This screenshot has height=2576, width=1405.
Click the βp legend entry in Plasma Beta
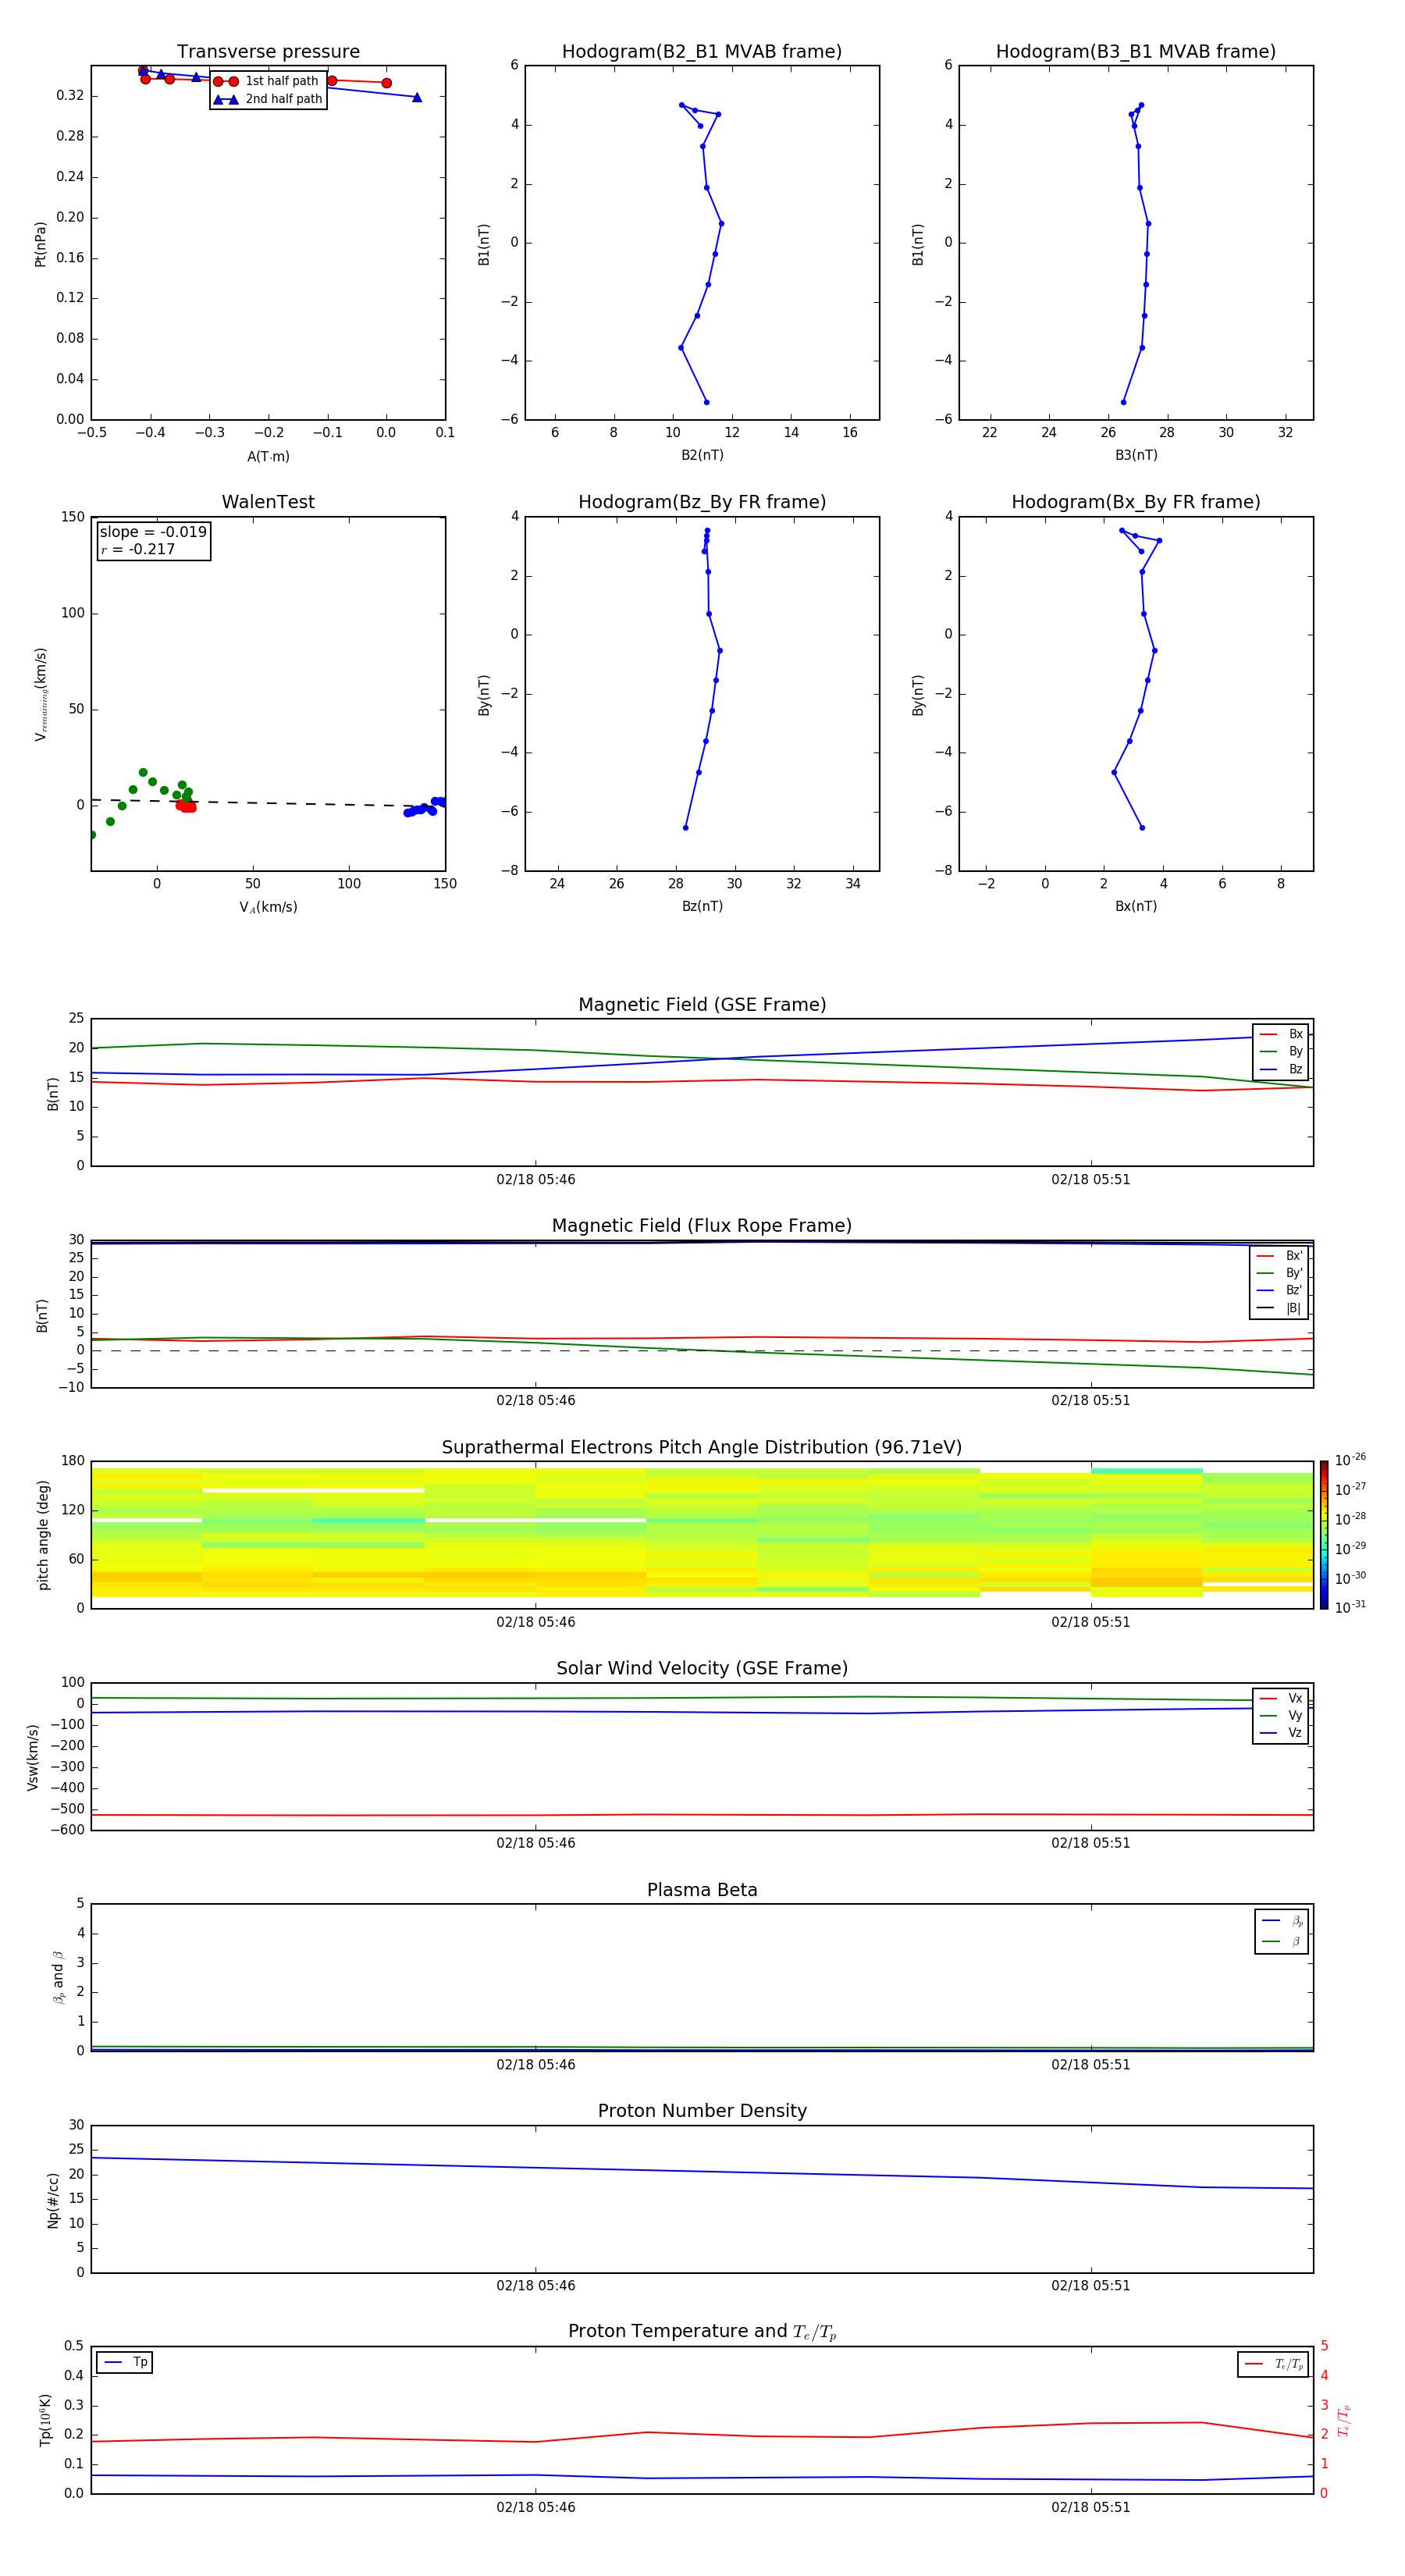(x=1282, y=1921)
